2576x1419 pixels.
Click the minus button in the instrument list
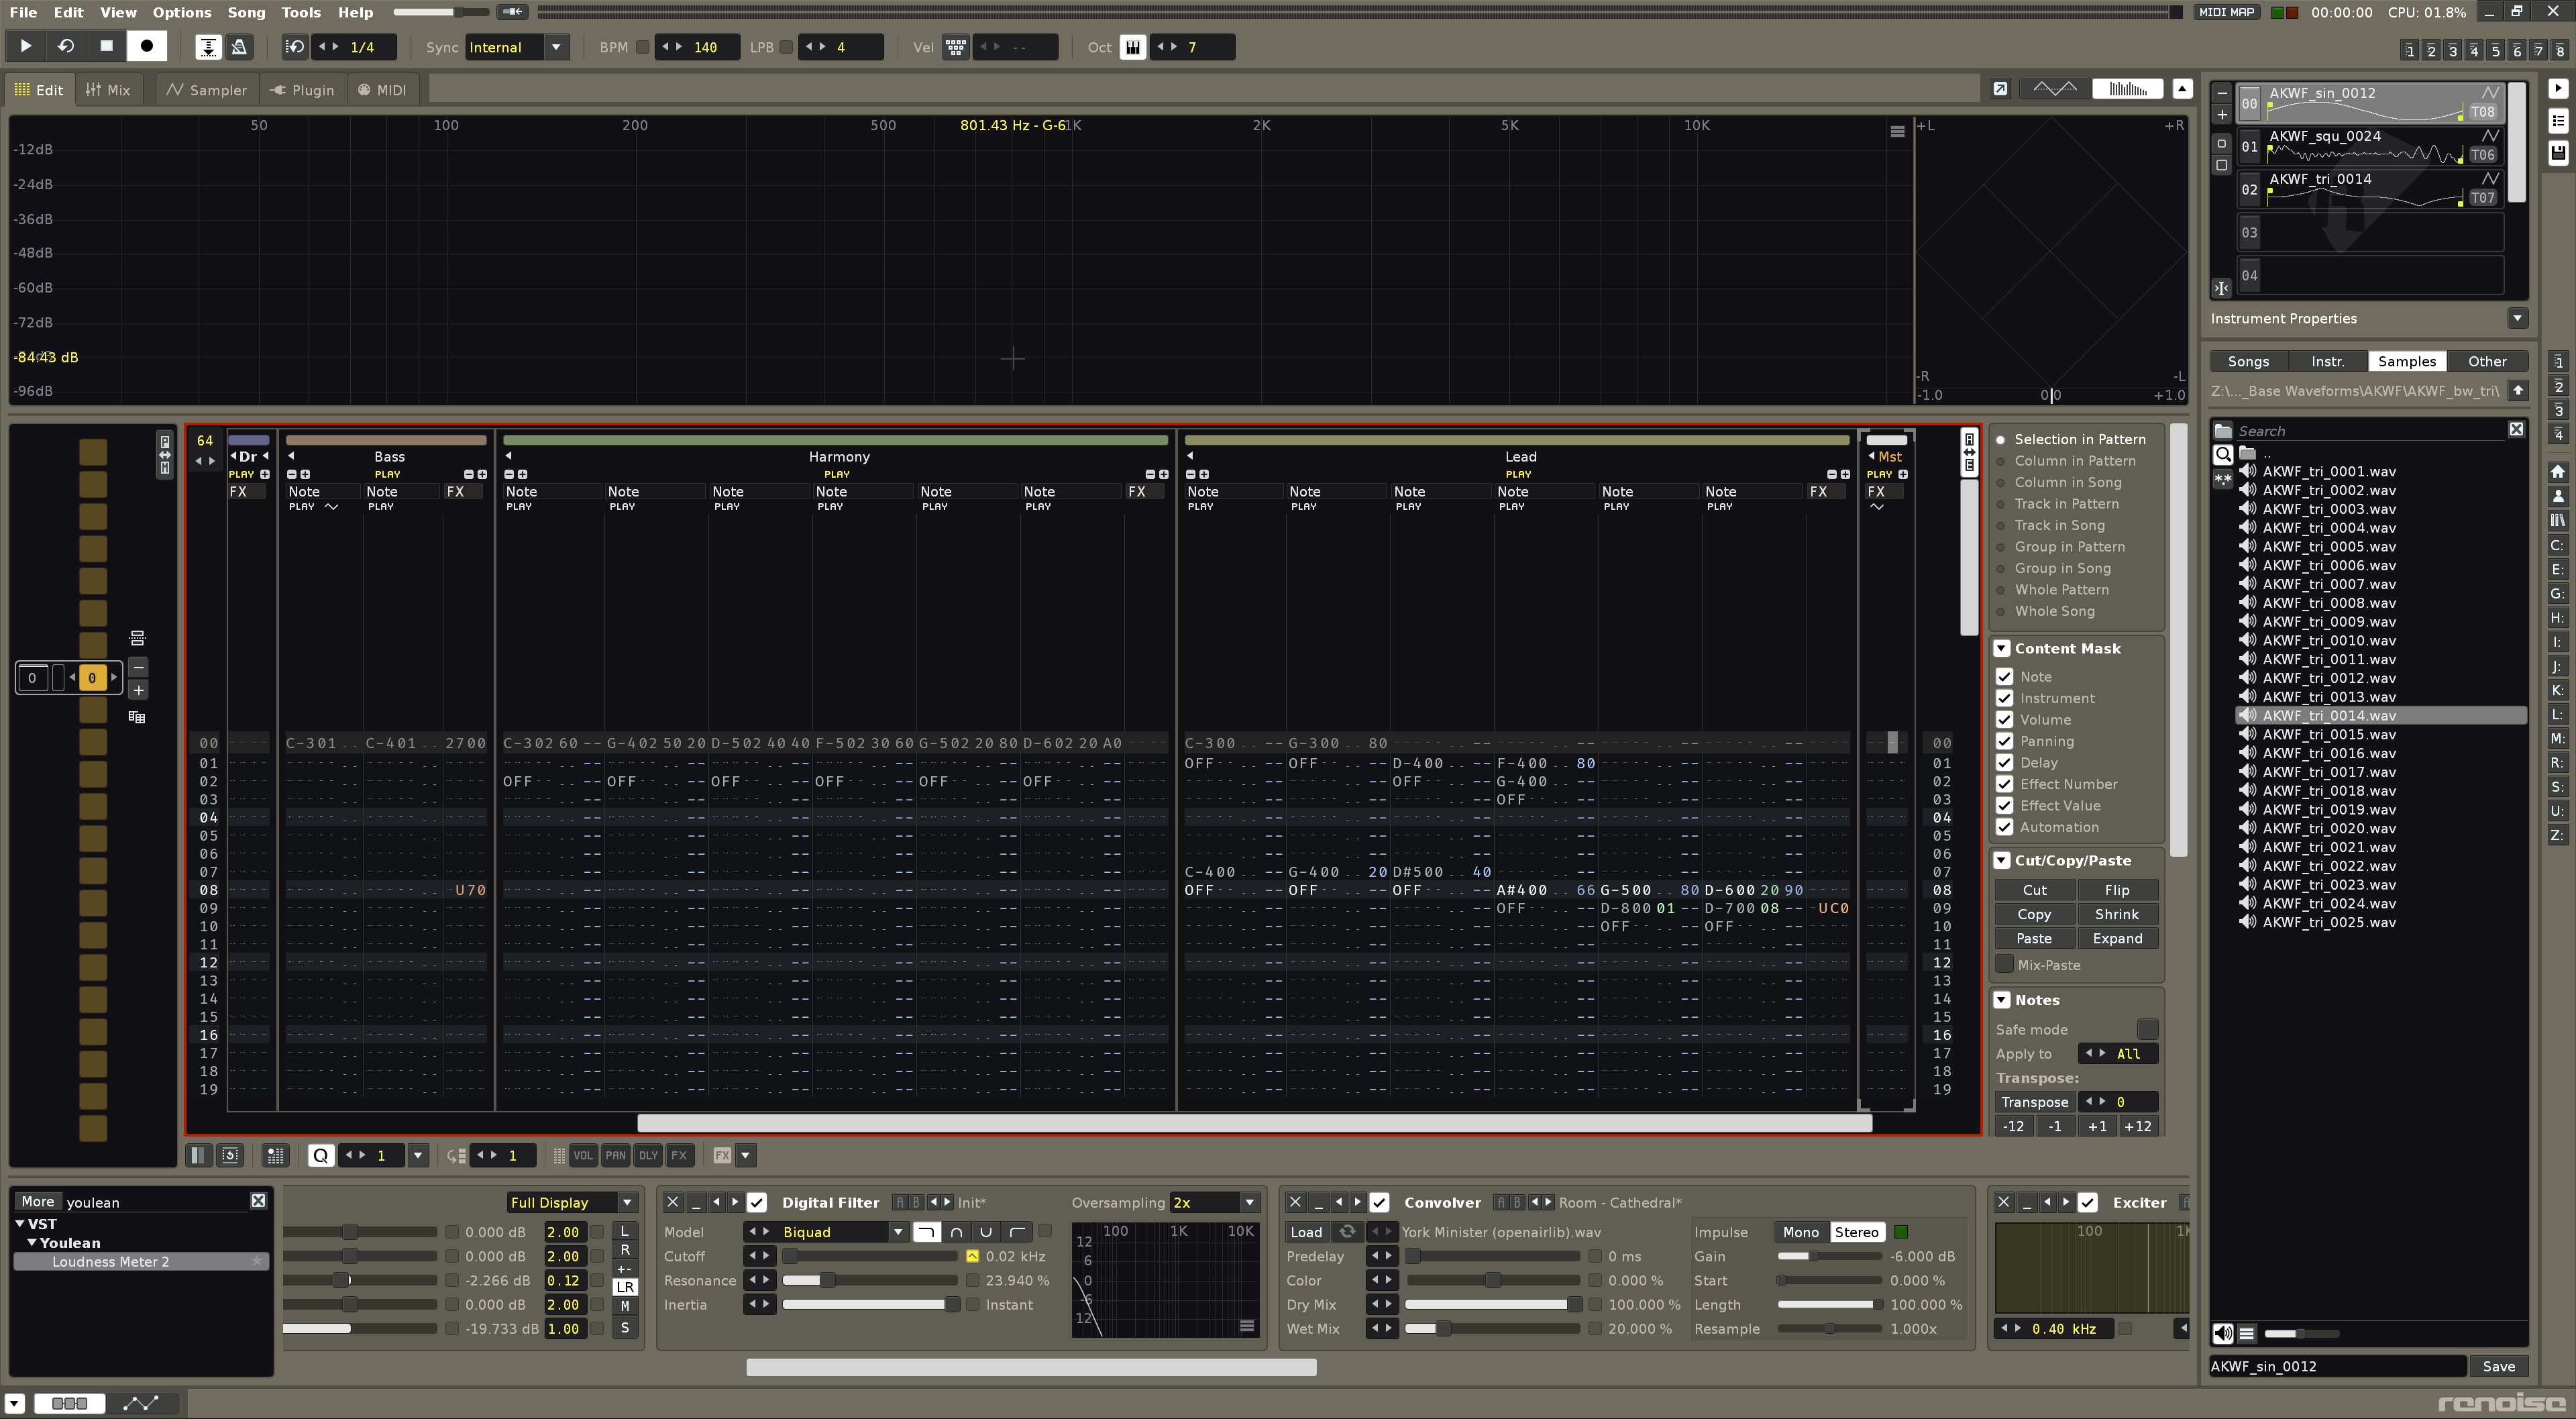pos(2221,93)
